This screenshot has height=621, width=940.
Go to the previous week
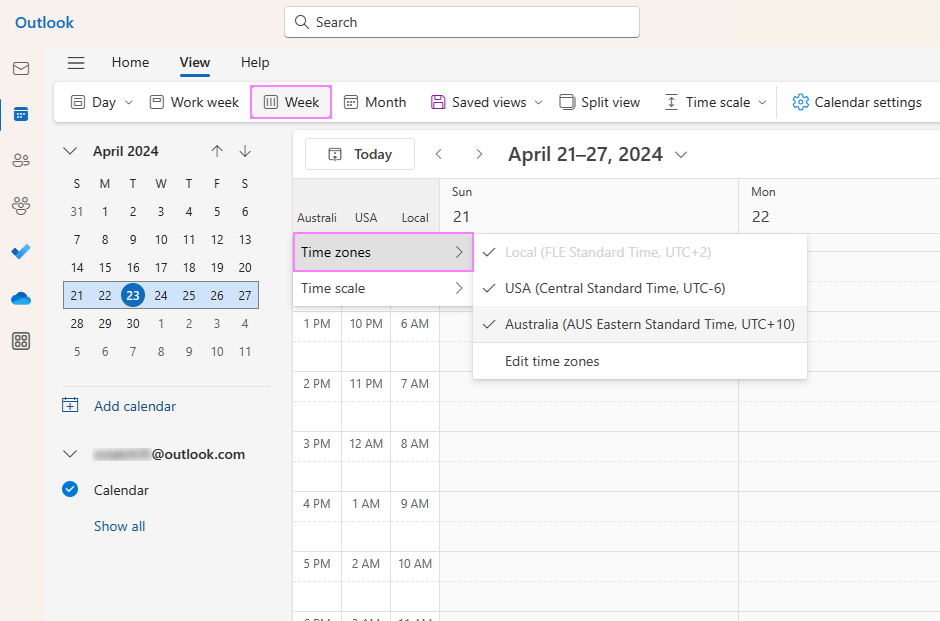coord(439,154)
